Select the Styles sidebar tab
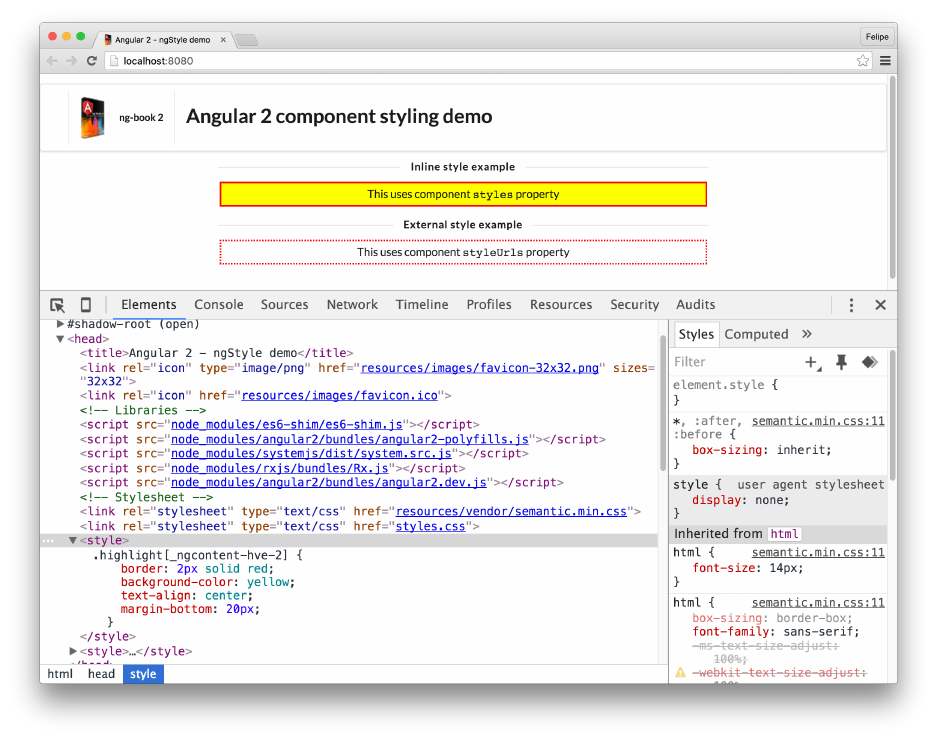The height and width of the screenshot is (740, 937). (x=696, y=334)
